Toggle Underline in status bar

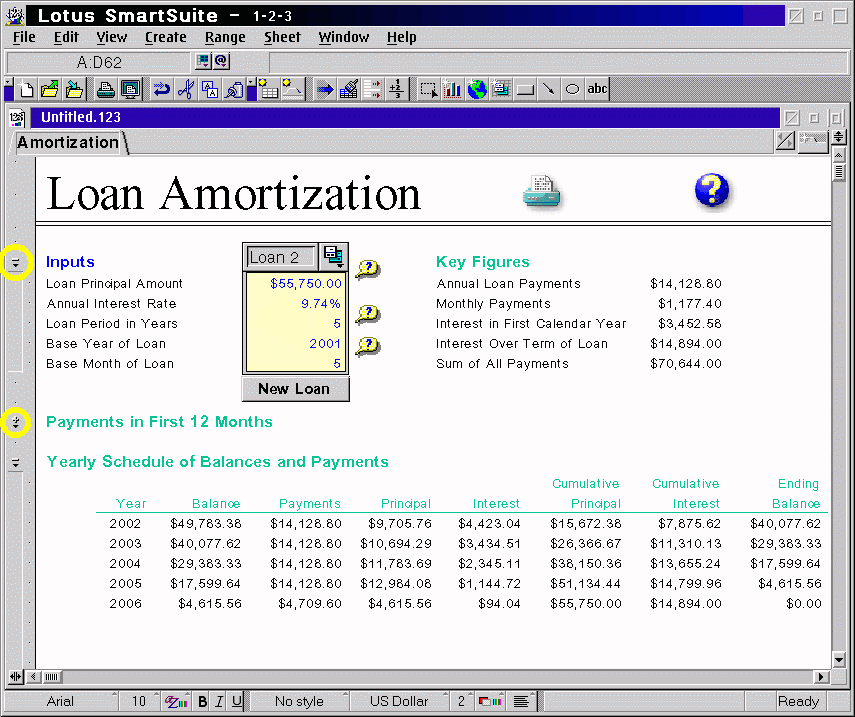[237, 701]
